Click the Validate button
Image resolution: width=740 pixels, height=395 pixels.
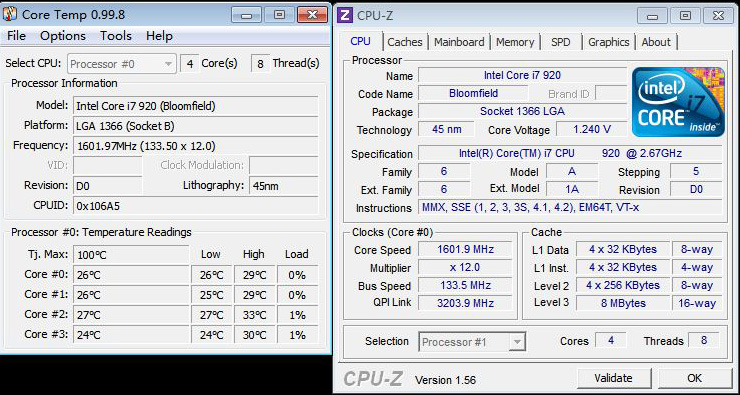click(x=614, y=378)
